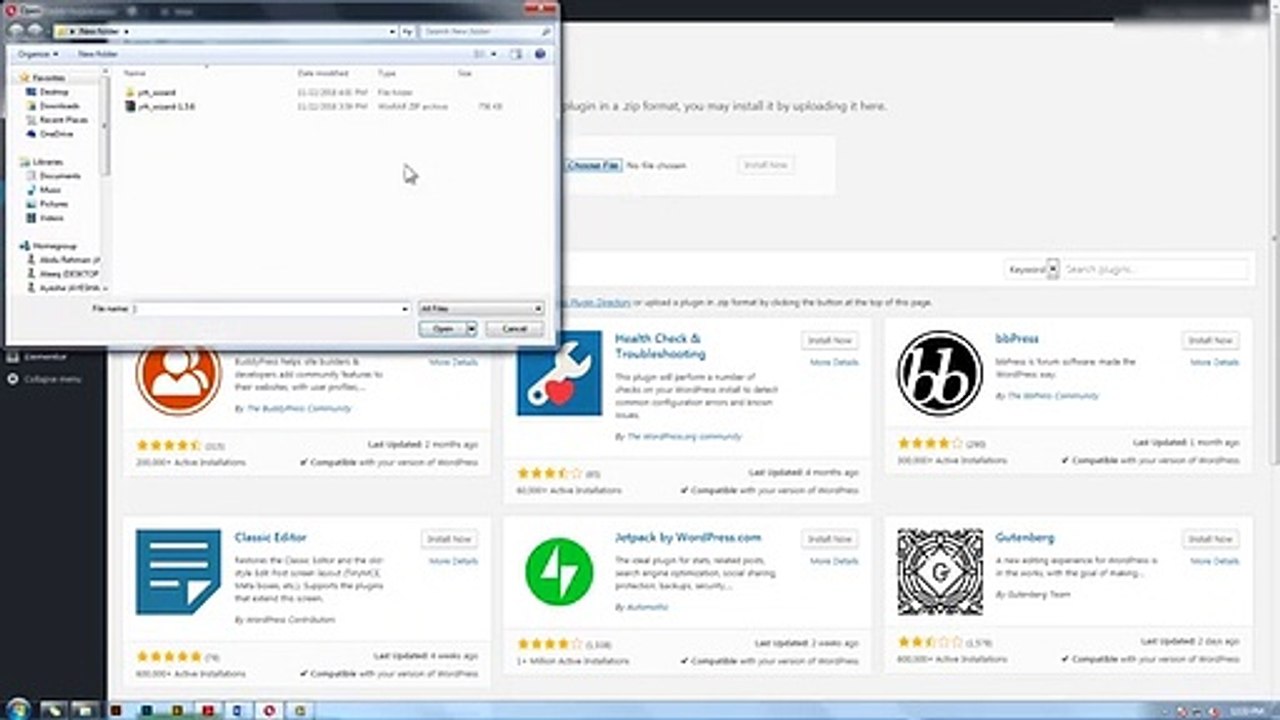
Task: Open the Music library icon
Action: tap(33, 190)
